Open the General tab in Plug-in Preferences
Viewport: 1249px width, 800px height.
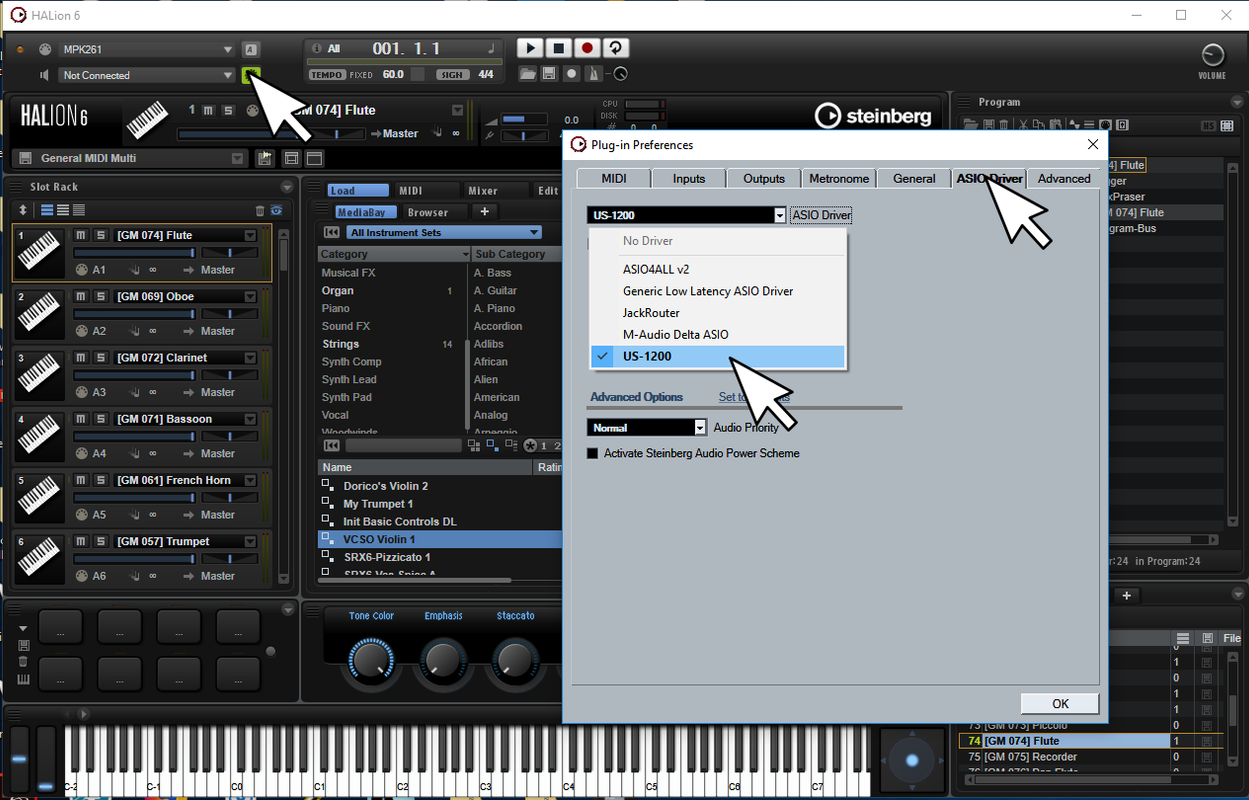pos(914,178)
